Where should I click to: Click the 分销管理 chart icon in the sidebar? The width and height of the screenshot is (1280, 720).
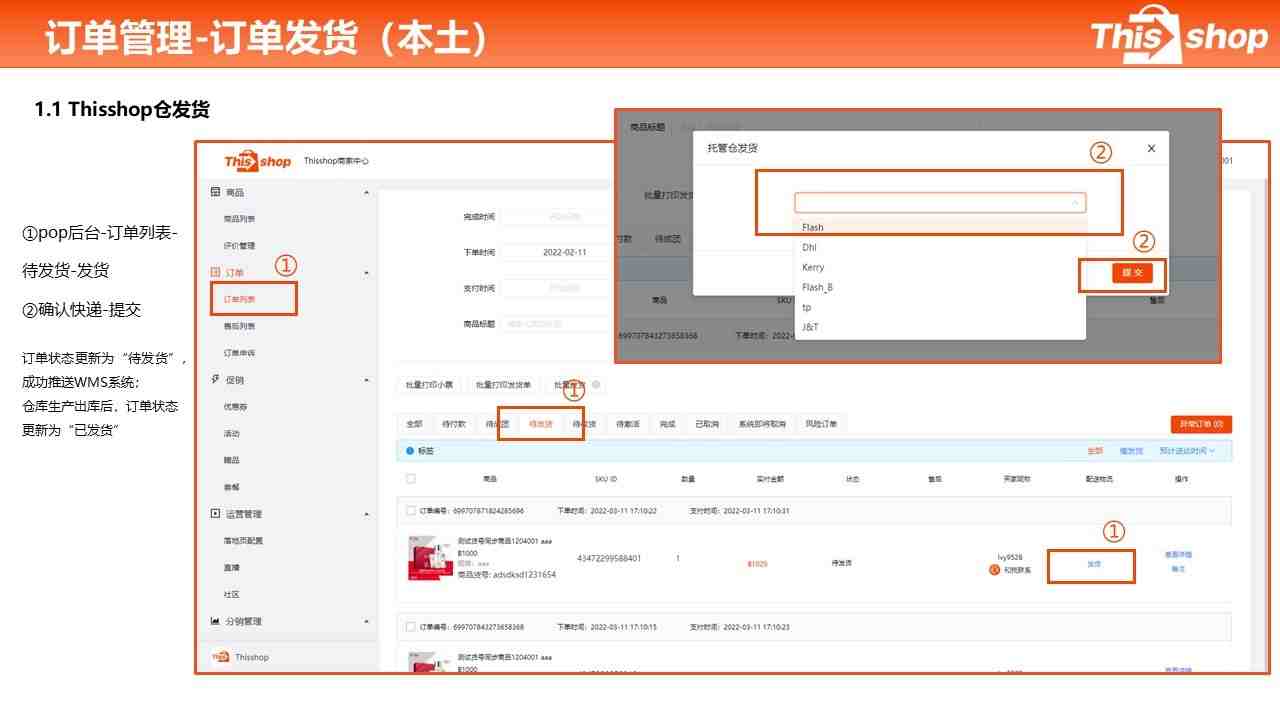pyautogui.click(x=215, y=621)
